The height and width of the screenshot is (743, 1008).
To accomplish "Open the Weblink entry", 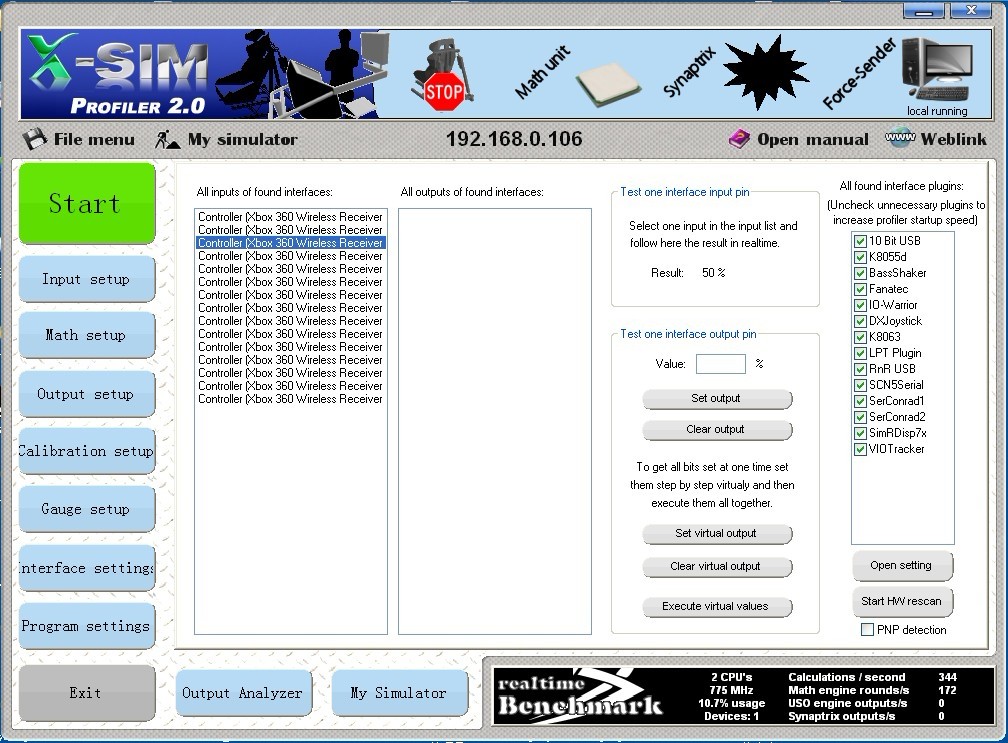I will click(x=953, y=139).
